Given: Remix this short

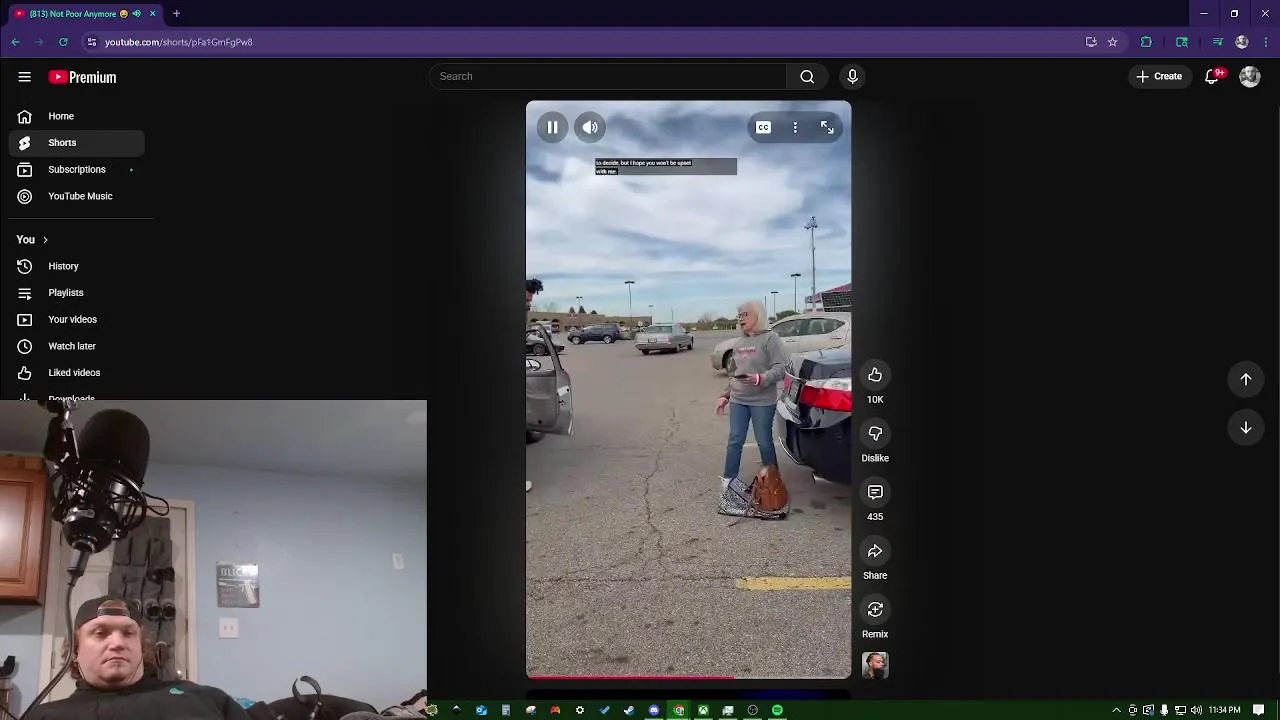Looking at the screenshot, I should [x=875, y=609].
